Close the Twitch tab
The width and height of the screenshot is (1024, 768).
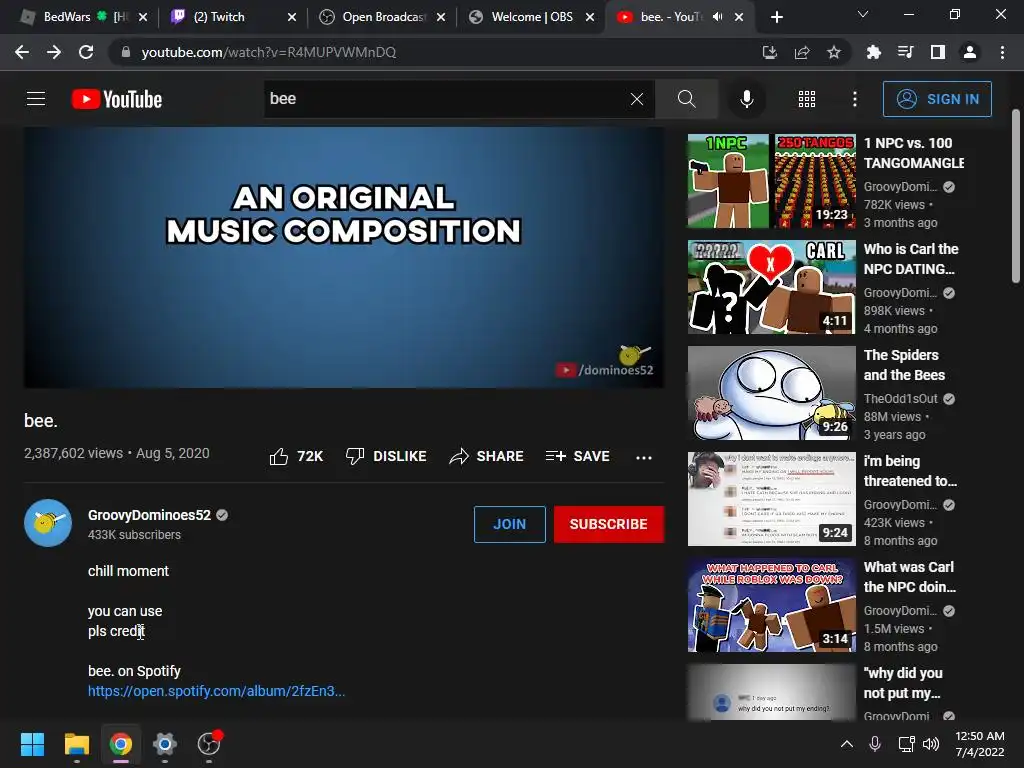coord(292,17)
